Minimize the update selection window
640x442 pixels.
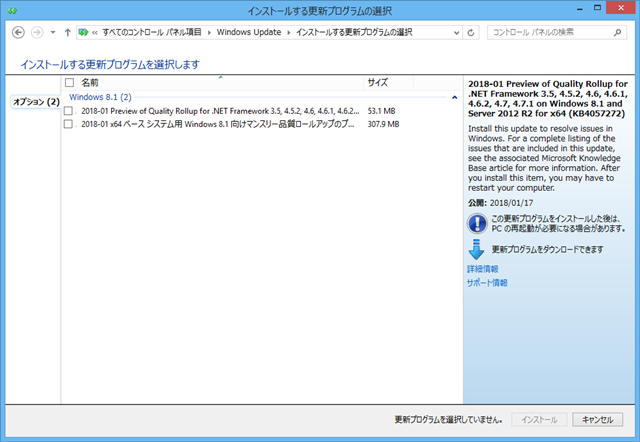(x=580, y=8)
